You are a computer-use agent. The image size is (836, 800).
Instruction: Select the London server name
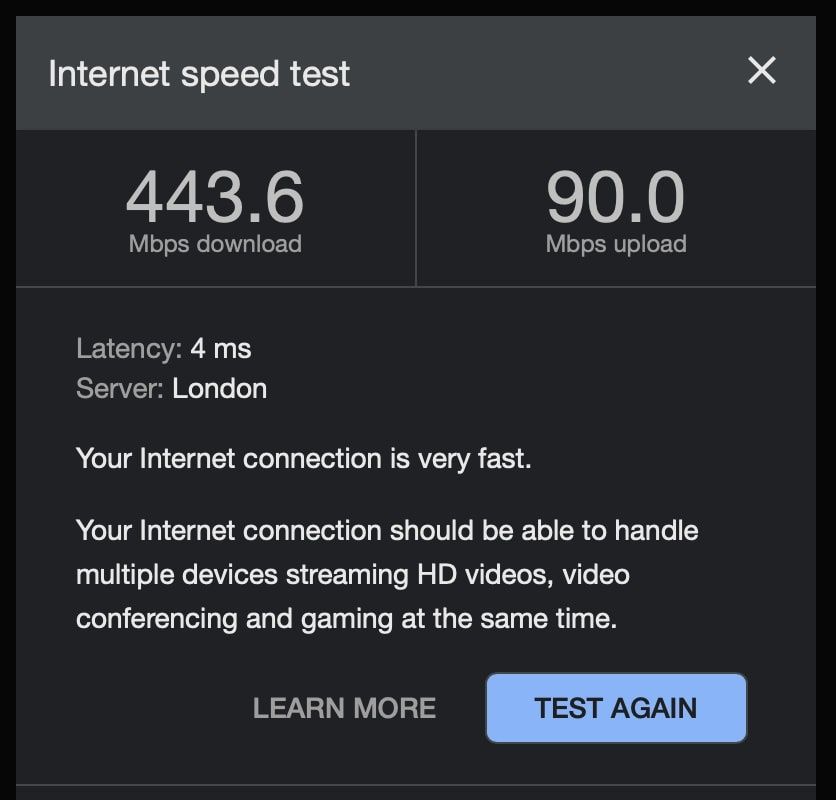click(x=219, y=389)
